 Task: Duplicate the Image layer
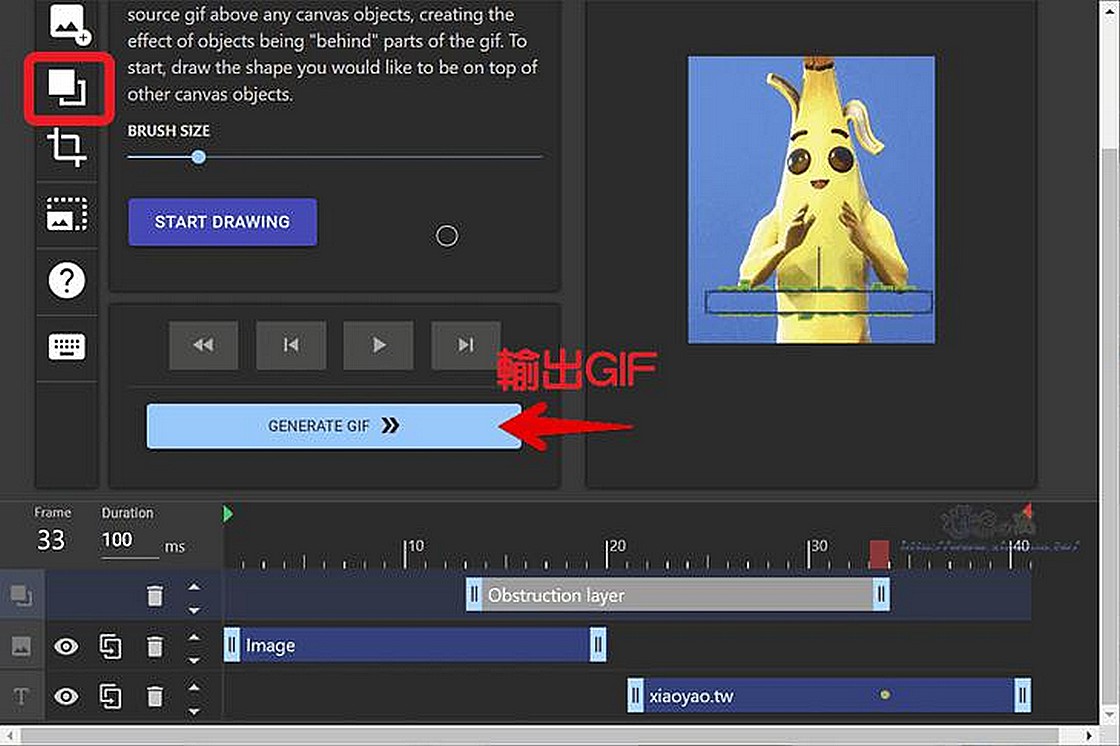tap(110, 647)
